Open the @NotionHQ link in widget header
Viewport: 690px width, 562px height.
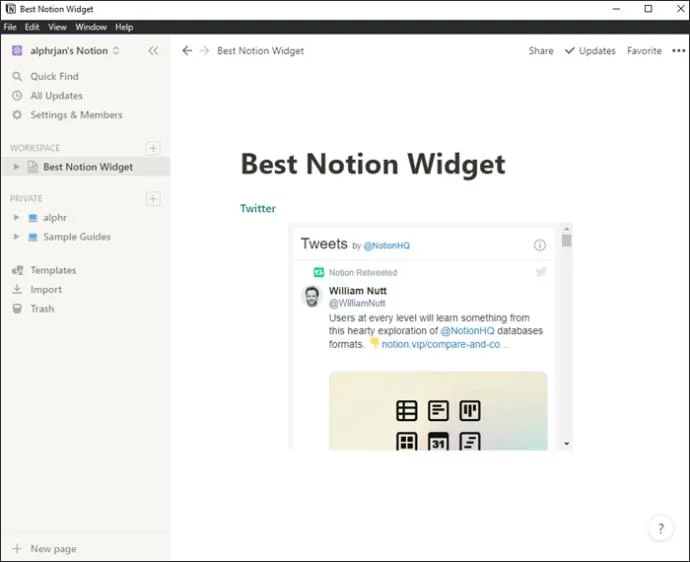(386, 246)
